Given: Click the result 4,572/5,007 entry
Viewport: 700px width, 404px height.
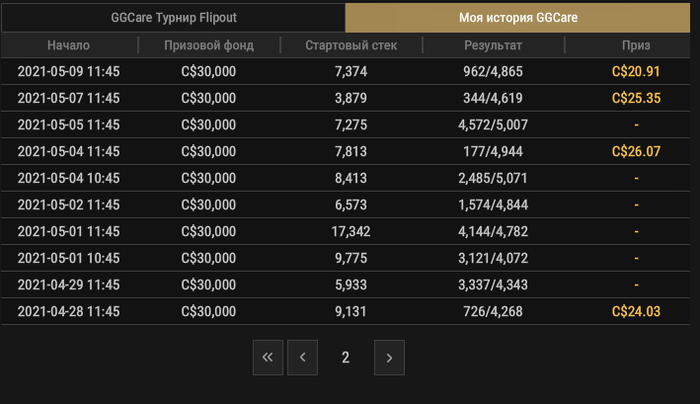Looking at the screenshot, I should coord(493,125).
